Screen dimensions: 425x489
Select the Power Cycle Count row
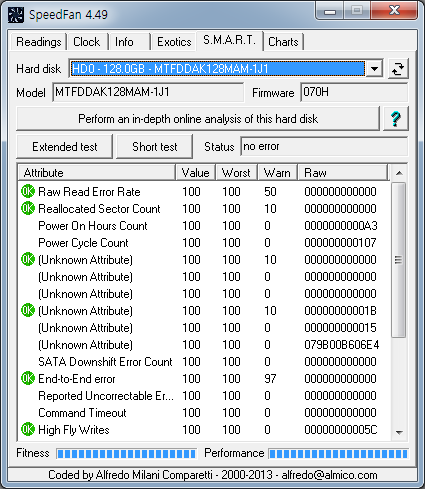point(204,242)
